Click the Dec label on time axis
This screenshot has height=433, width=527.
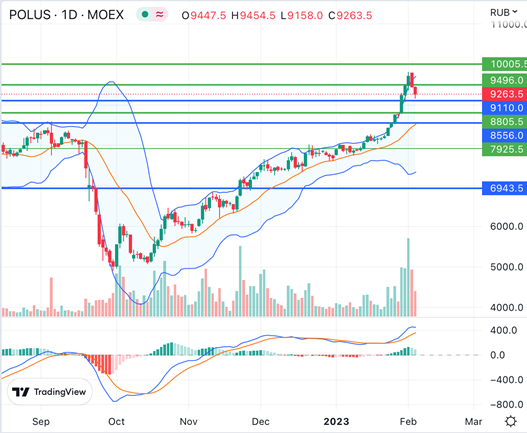(x=260, y=422)
